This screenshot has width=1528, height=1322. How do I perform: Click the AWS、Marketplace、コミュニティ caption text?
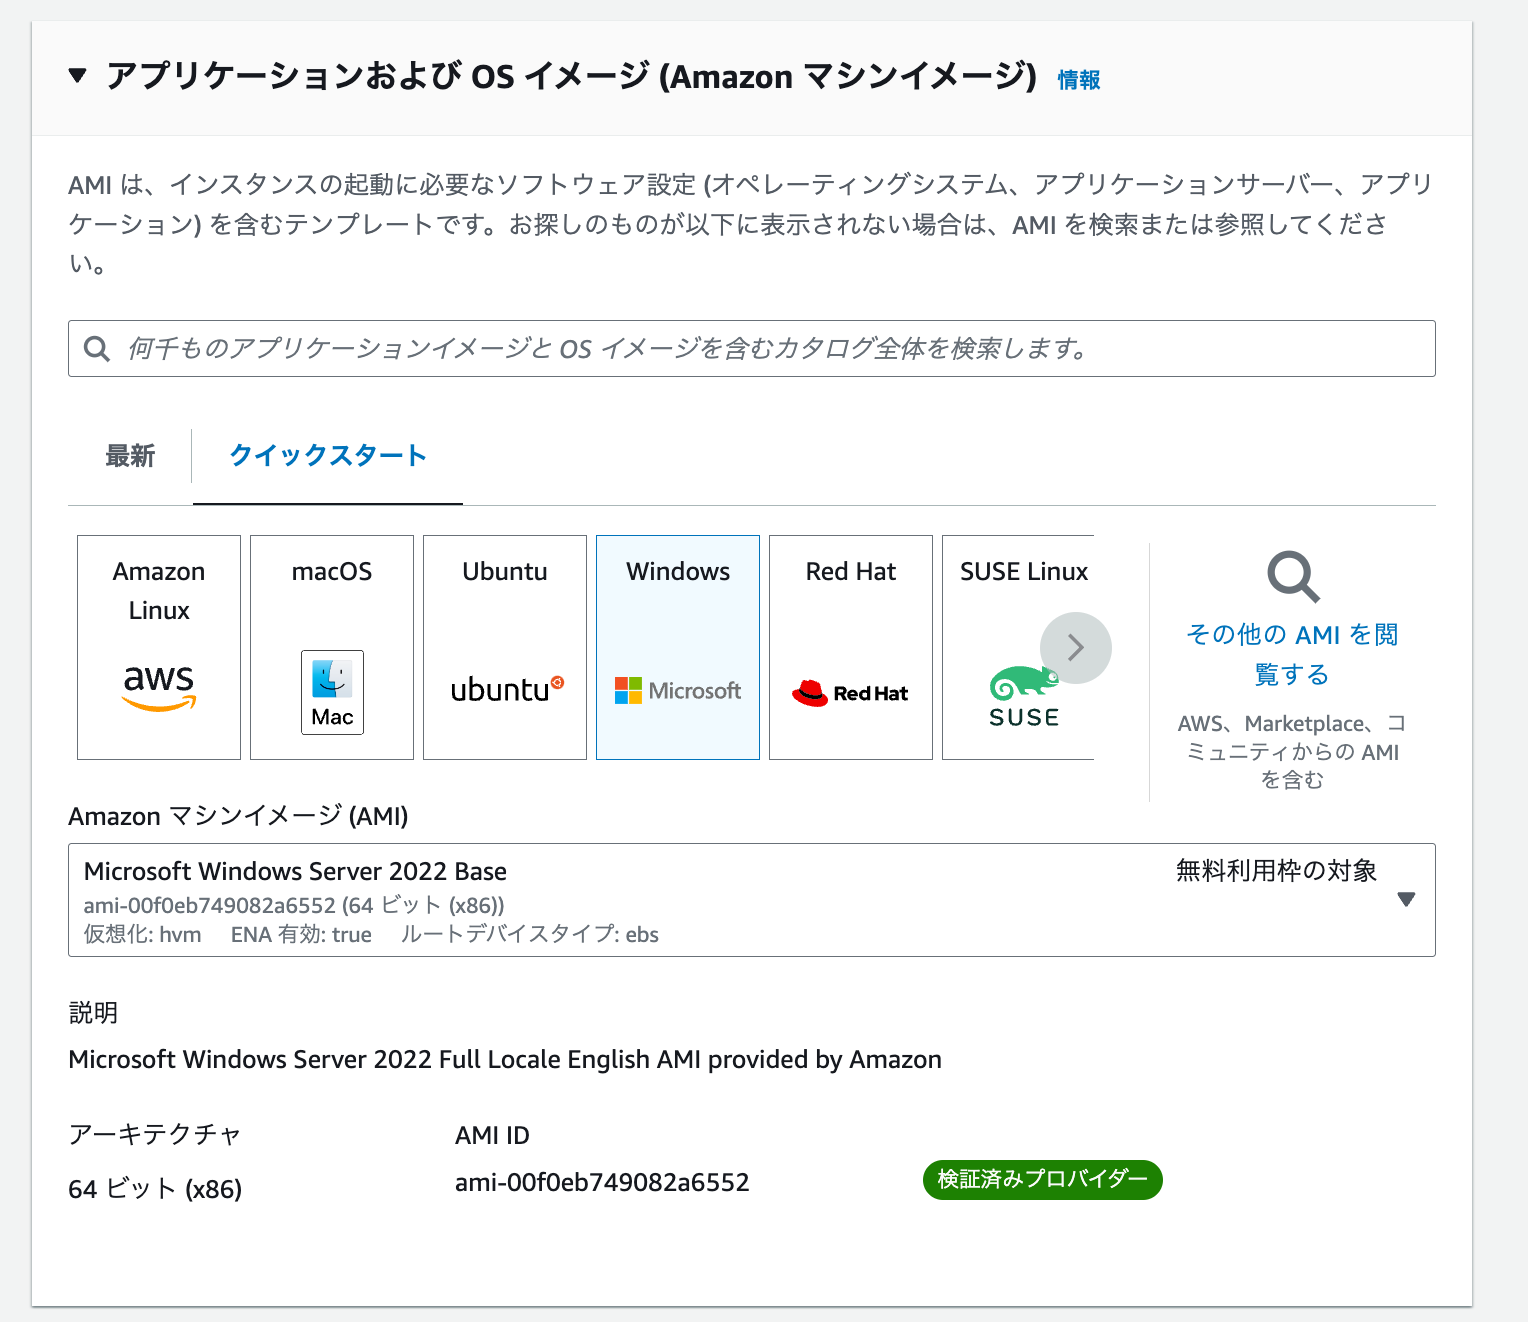[1292, 751]
